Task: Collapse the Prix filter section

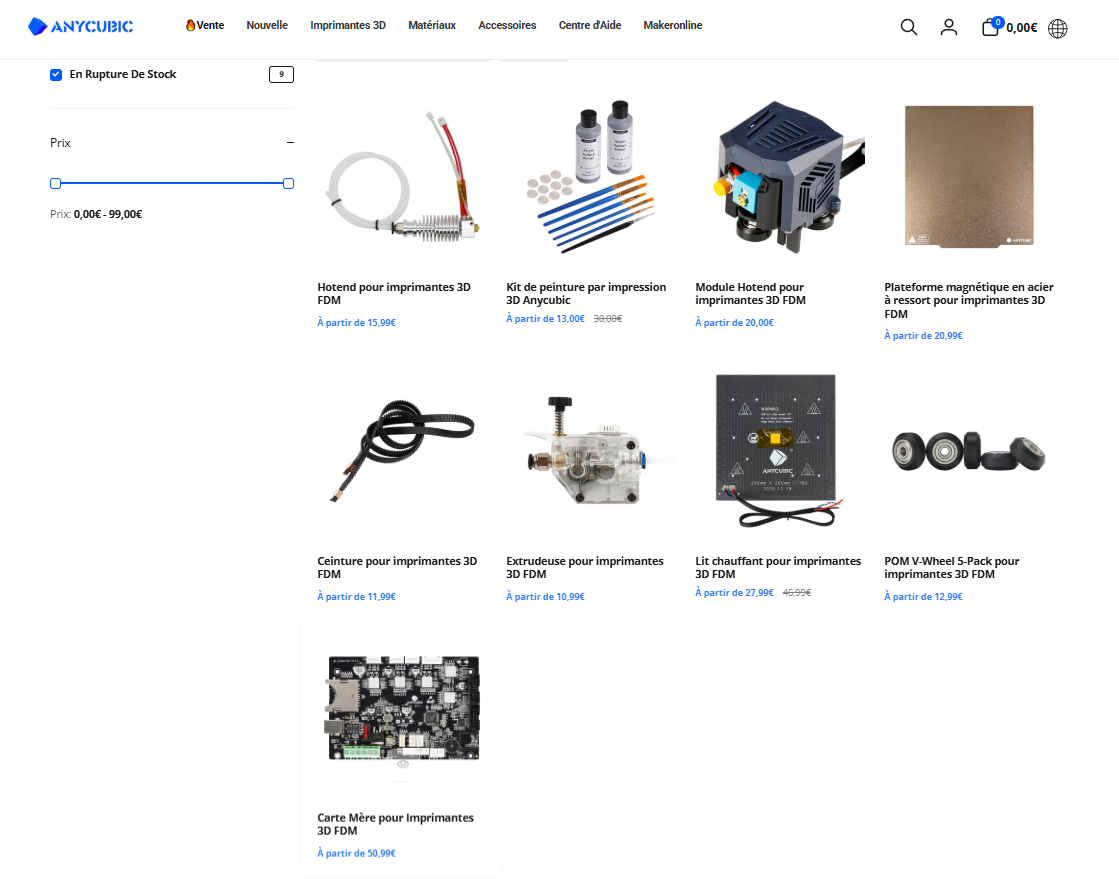Action: [x=290, y=143]
